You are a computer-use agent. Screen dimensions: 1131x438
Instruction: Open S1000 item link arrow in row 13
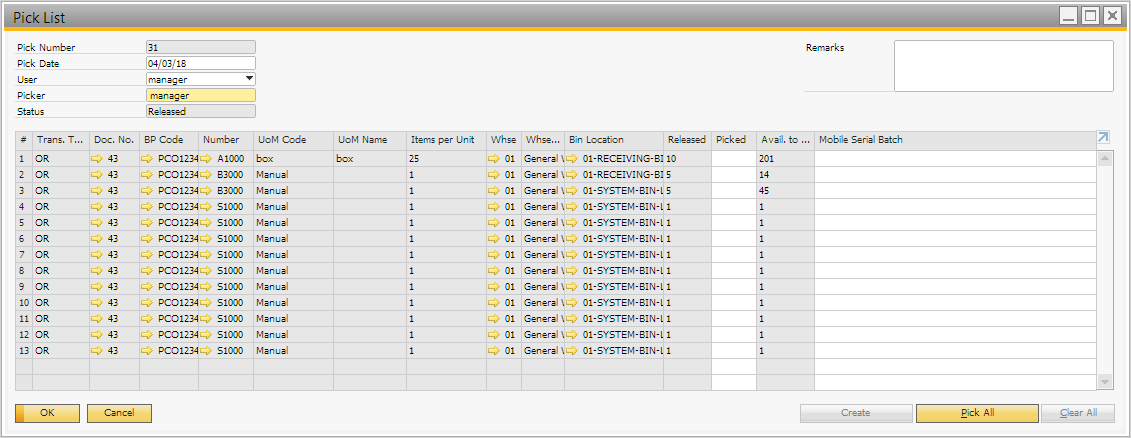click(x=207, y=351)
